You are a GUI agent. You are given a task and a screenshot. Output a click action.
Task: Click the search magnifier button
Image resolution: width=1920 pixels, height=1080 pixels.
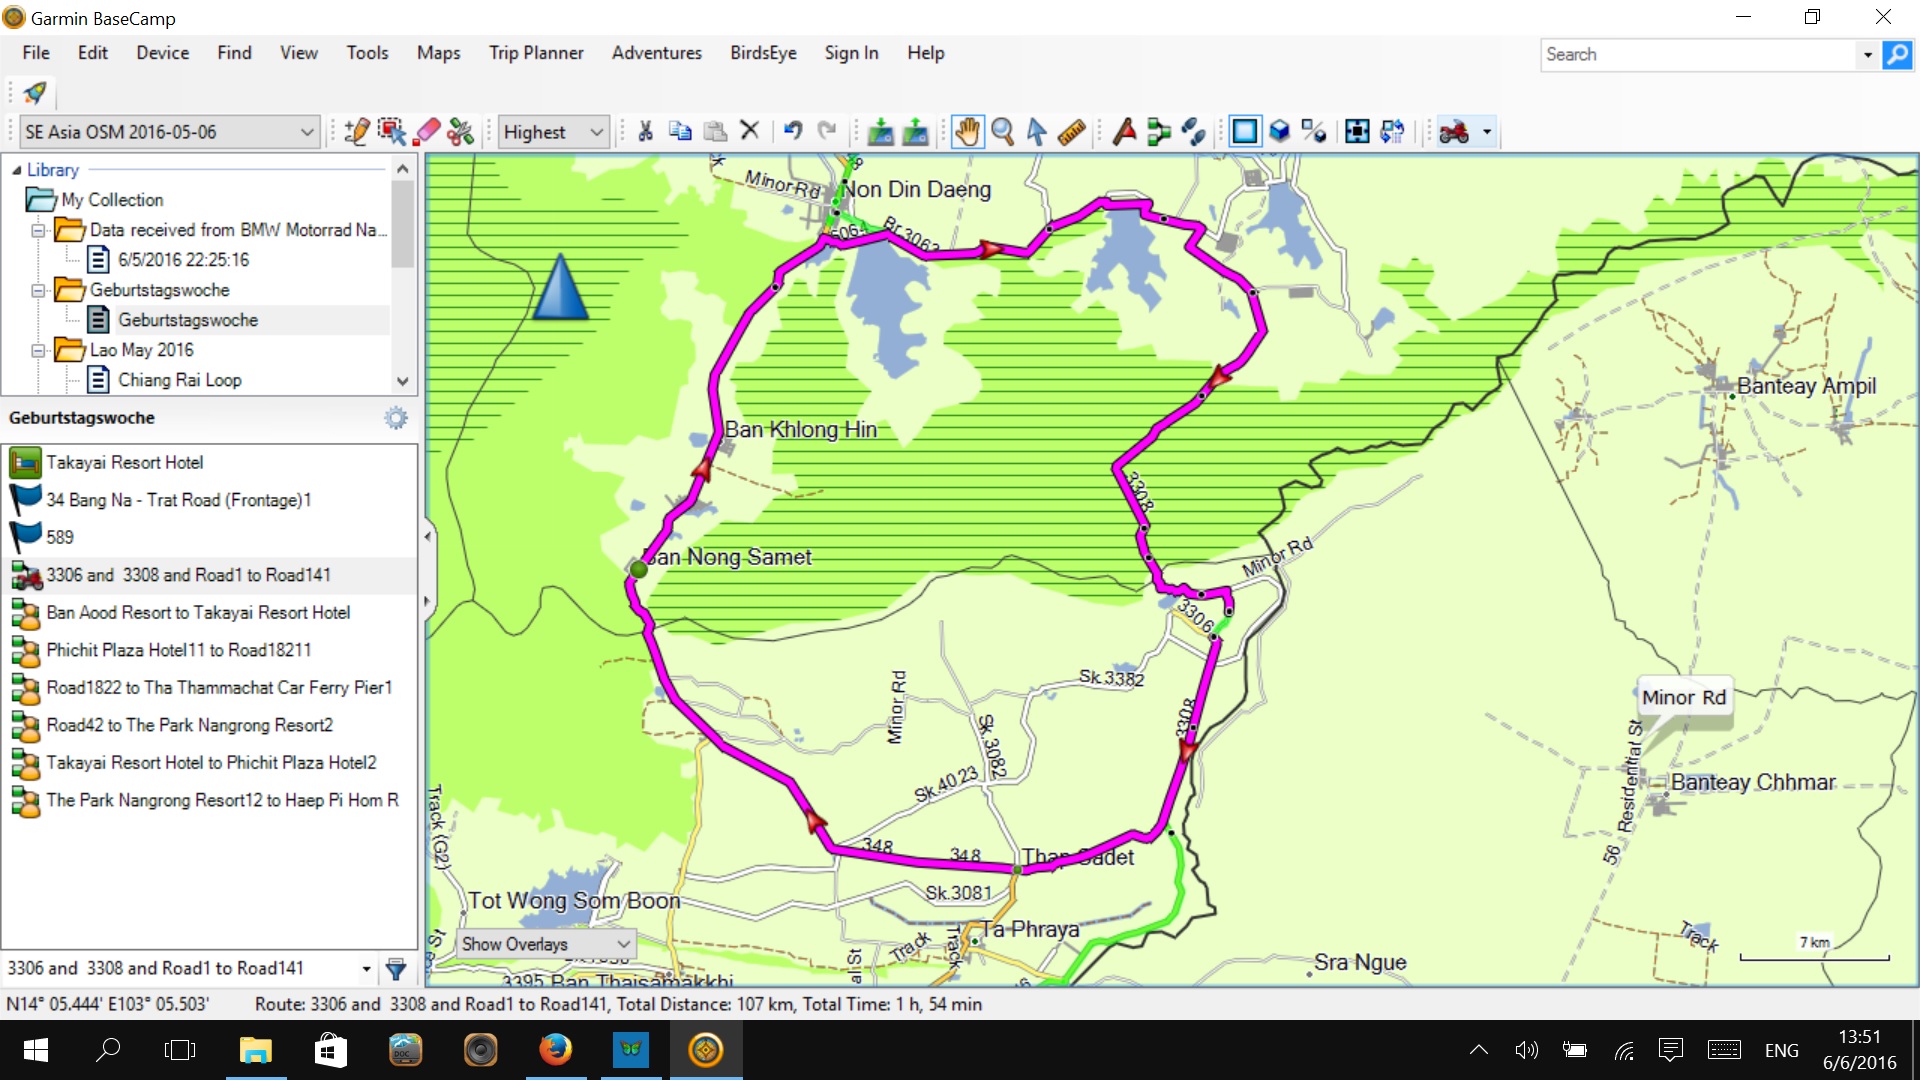pos(1897,54)
